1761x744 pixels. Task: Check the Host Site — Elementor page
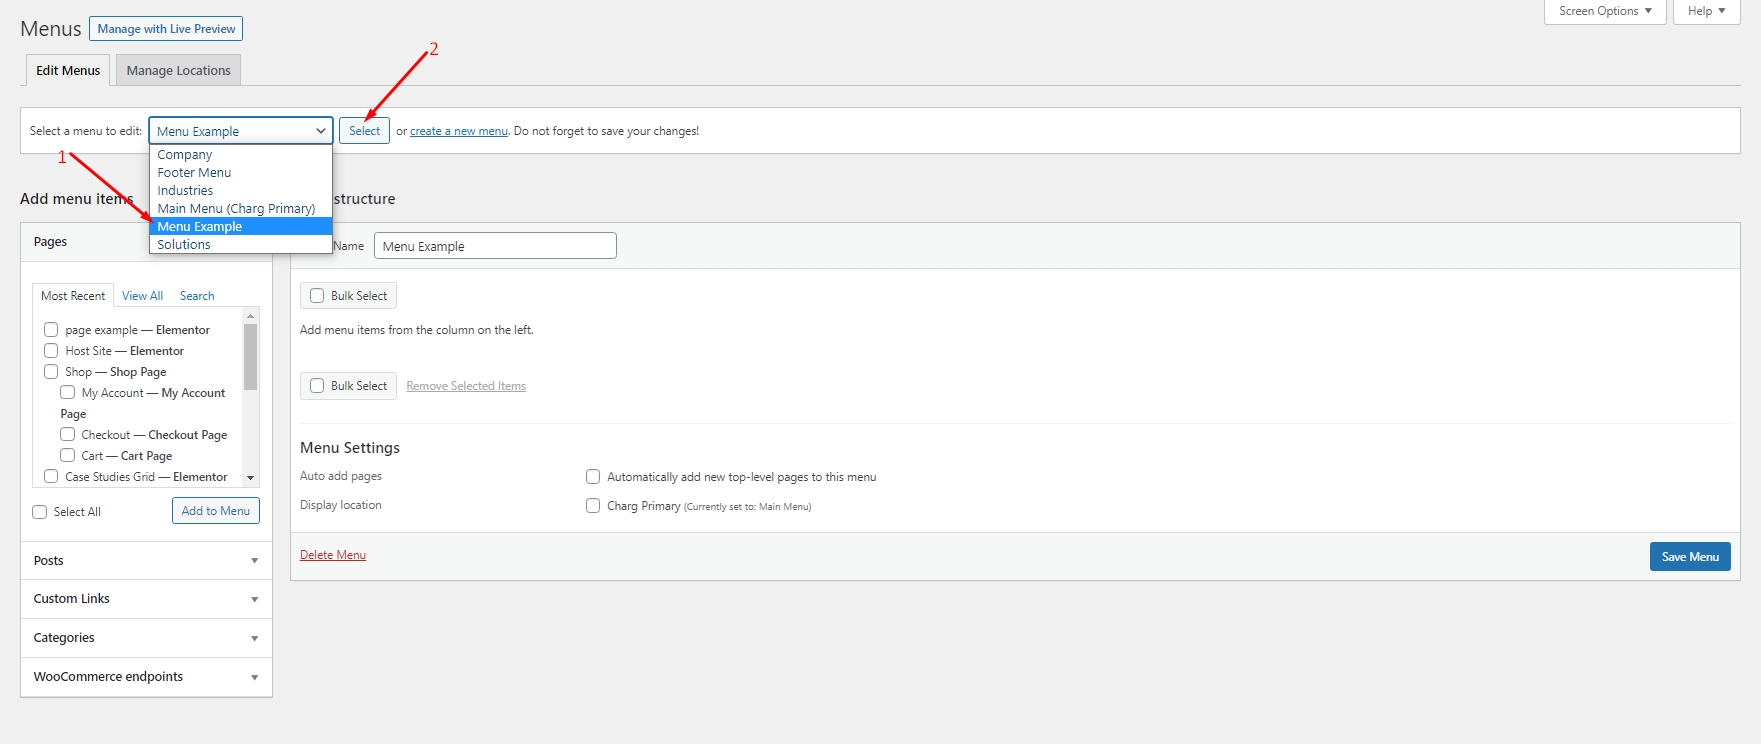click(x=51, y=351)
